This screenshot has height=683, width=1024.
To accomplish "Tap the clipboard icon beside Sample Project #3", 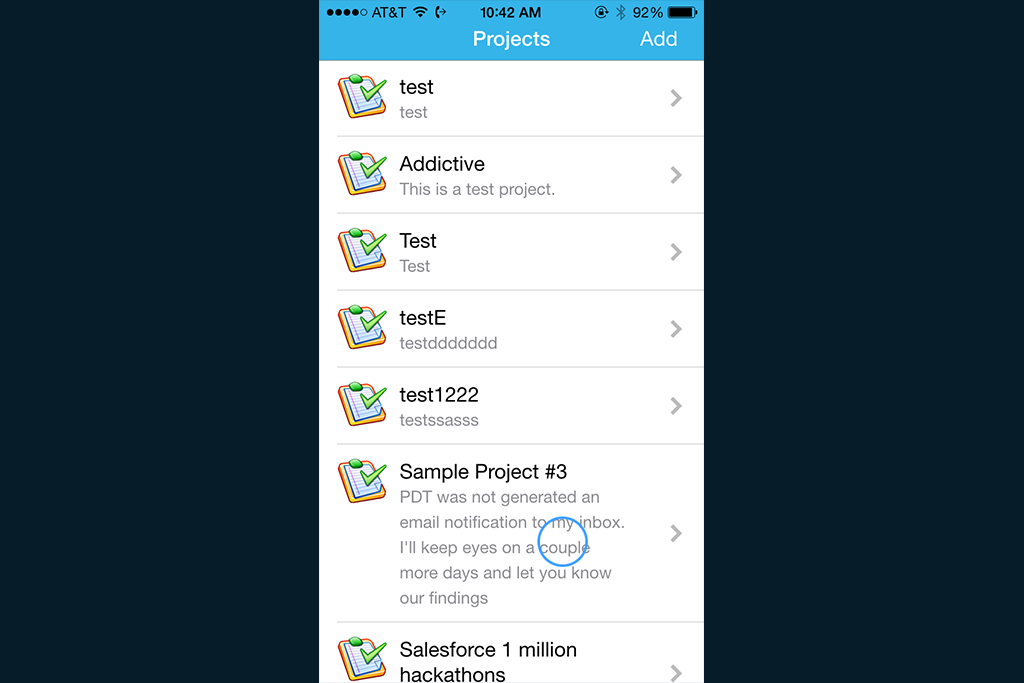I will pos(362,481).
